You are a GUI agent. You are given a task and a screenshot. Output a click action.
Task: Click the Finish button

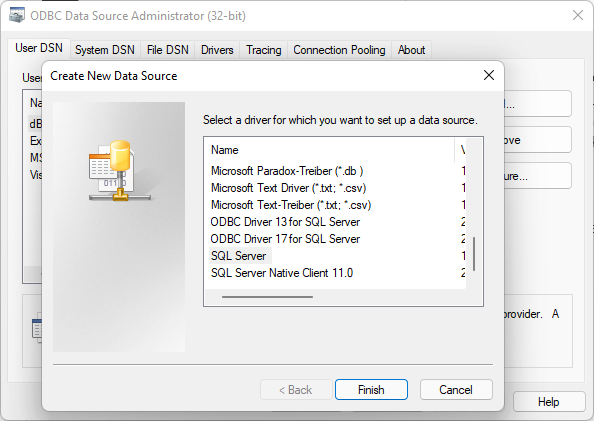371,390
